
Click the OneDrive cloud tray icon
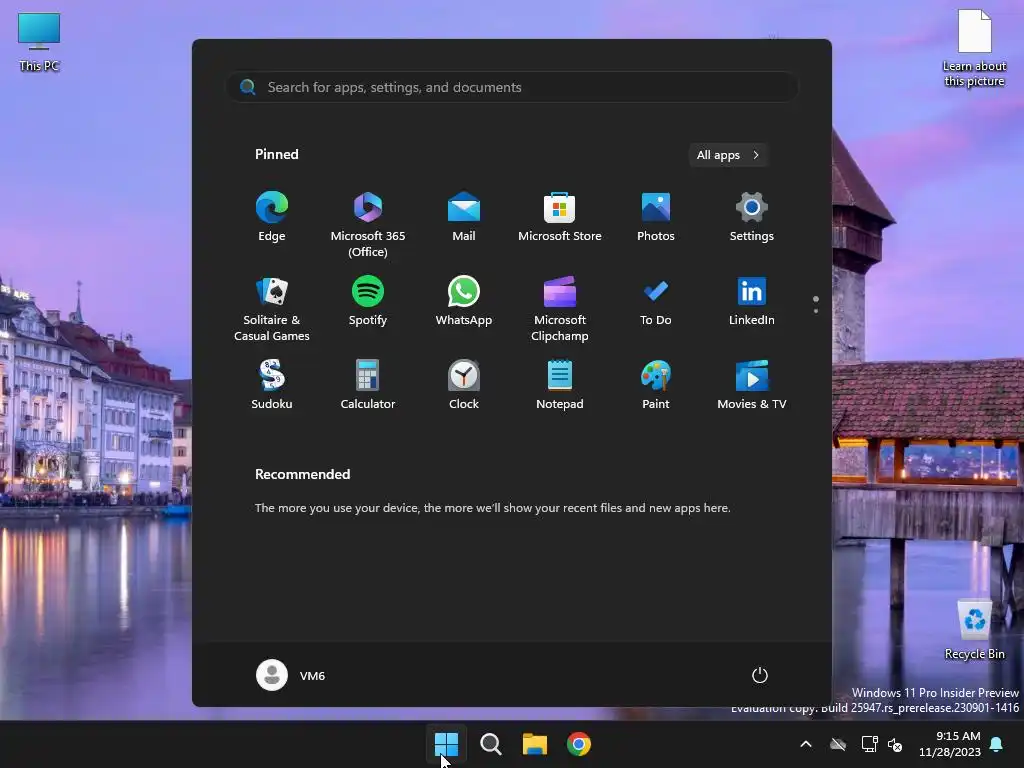tap(838, 744)
